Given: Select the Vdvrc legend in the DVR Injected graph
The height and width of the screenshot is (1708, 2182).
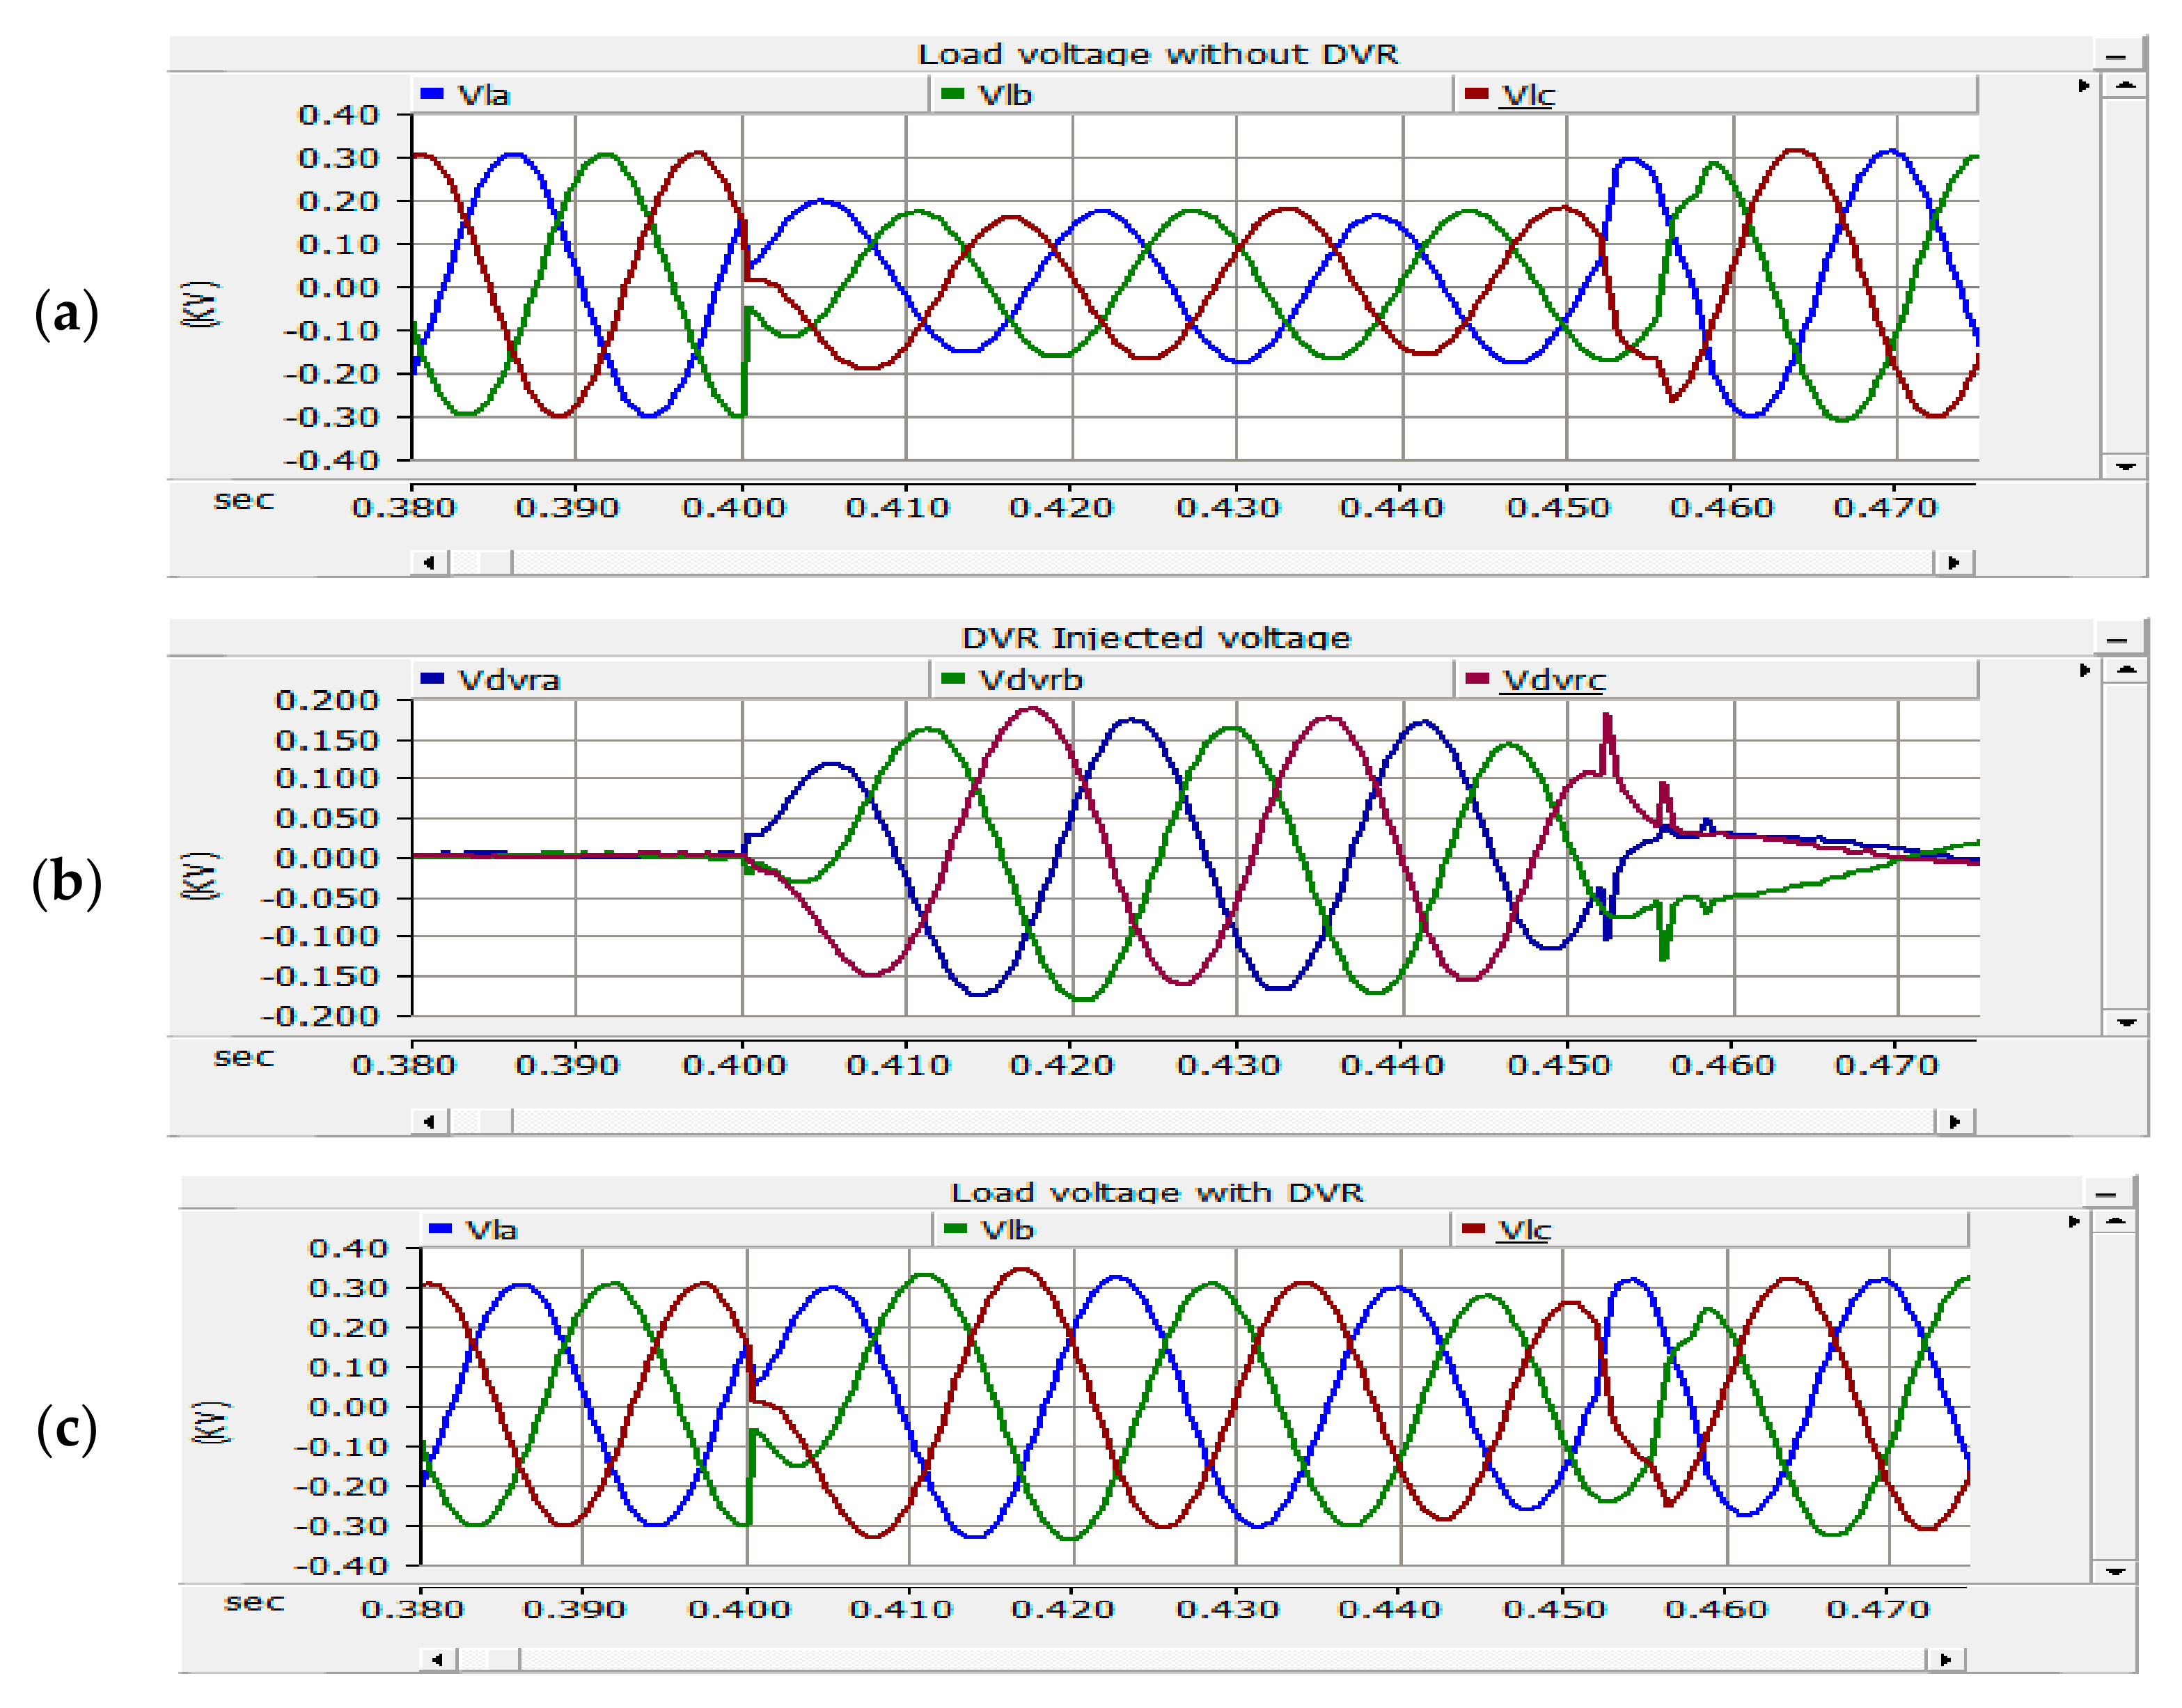Looking at the screenshot, I should point(1553,680).
